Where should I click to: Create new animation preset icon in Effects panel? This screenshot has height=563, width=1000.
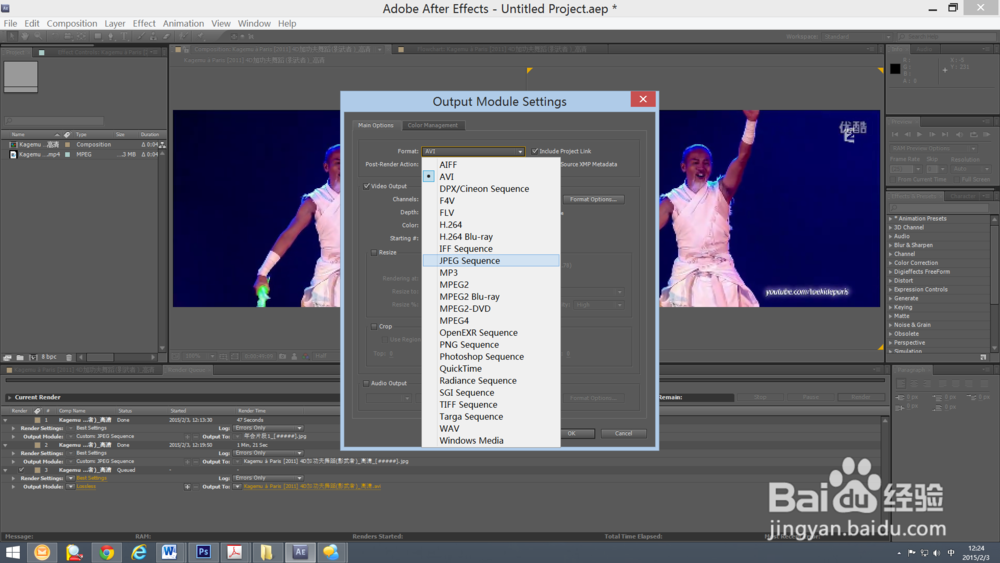pos(983,357)
